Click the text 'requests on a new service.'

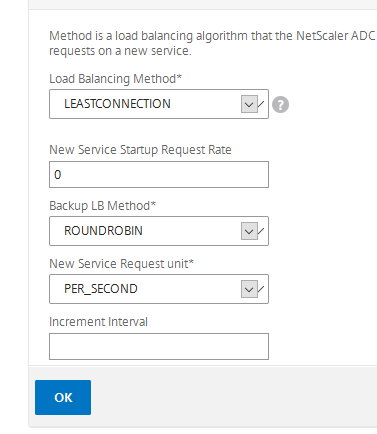point(120,51)
